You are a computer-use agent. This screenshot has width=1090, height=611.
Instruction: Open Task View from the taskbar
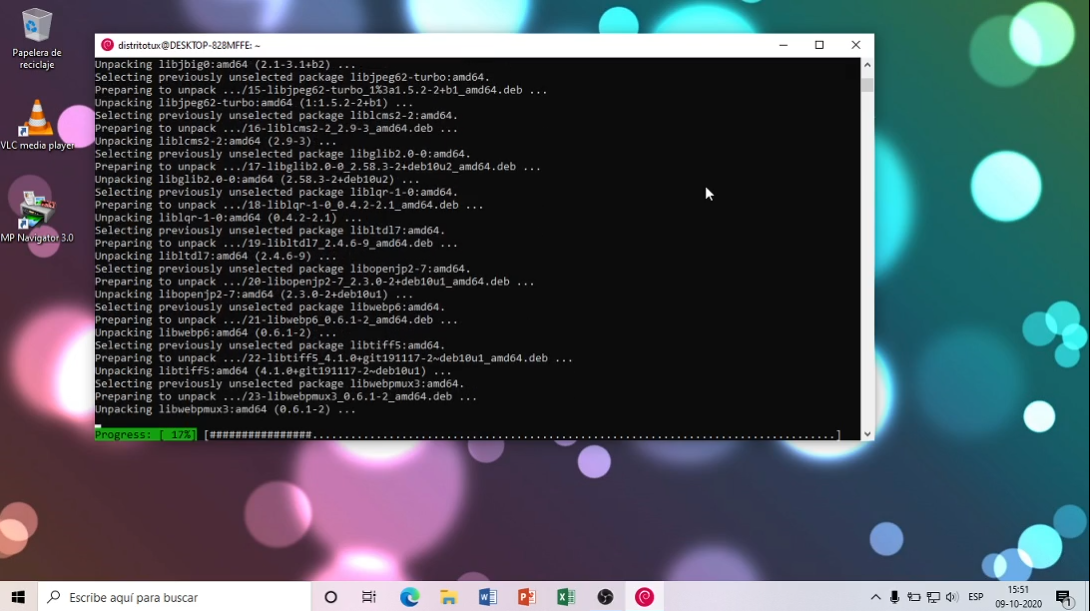point(369,597)
